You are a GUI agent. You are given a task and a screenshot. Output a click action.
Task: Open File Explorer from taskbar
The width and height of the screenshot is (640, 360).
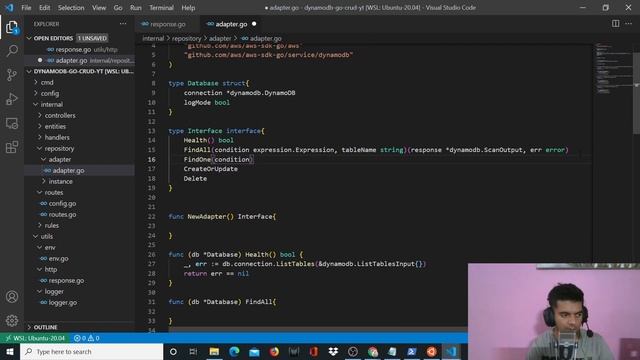pyautogui.click(x=214, y=351)
